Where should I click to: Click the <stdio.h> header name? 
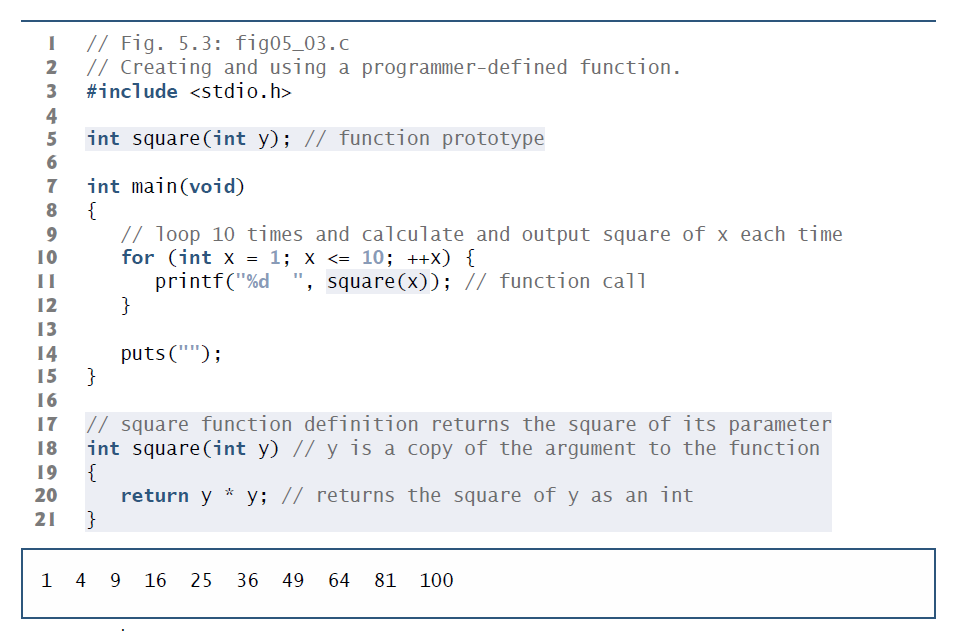(241, 91)
